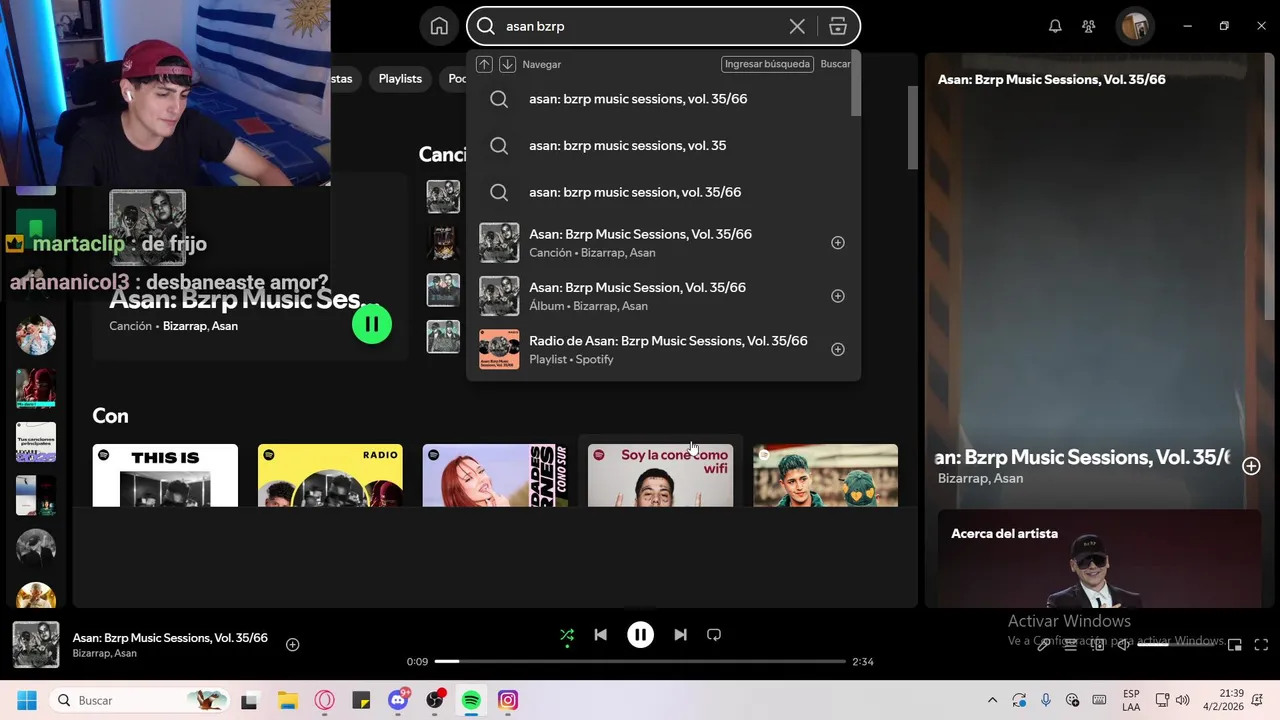Screen dimensions: 1280x720
Task: Open the miniplayer icon
Action: click(x=1235, y=645)
